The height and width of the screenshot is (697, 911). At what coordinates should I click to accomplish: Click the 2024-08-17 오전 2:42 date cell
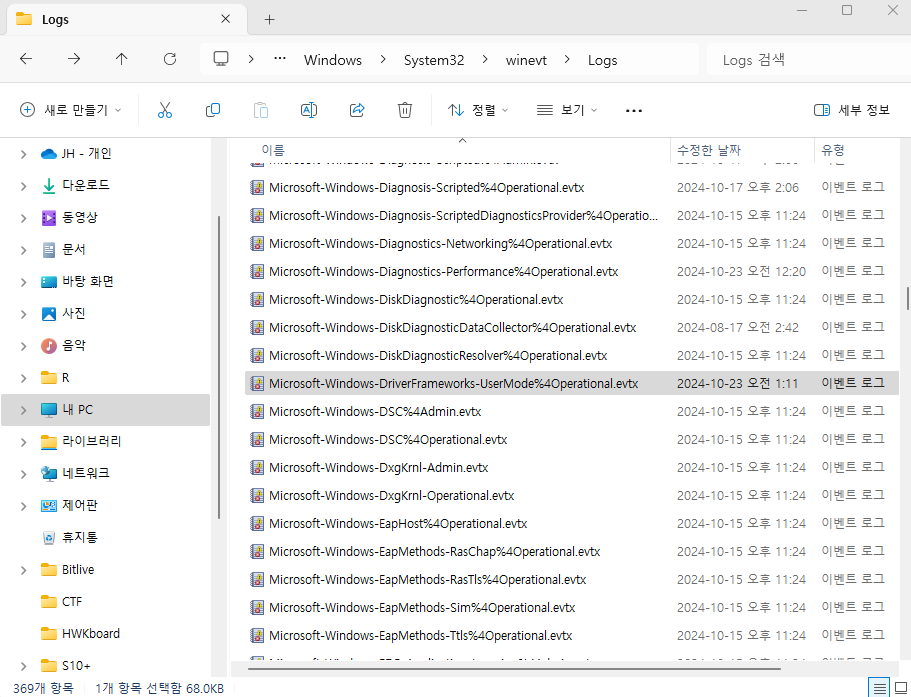(737, 328)
